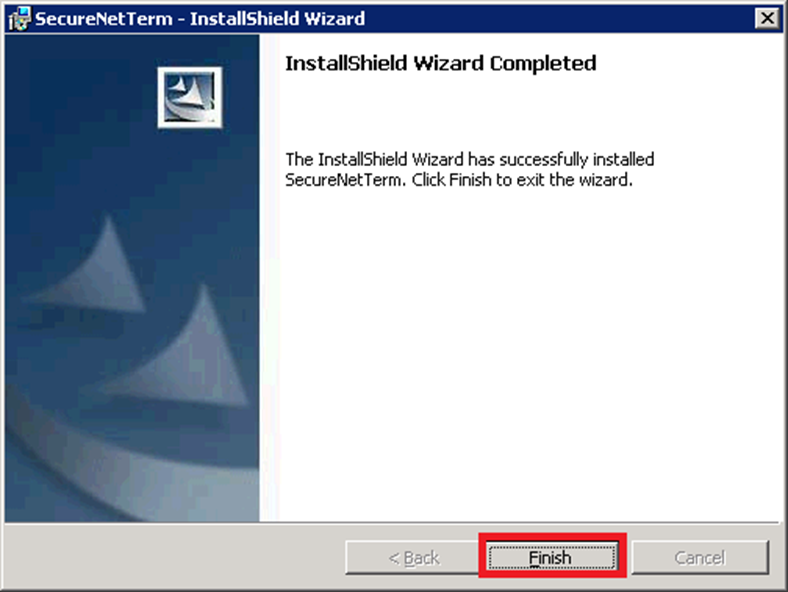Click the SecureNetTerm - InstallShield Wizard title text
The image size is (788, 592).
point(200,19)
